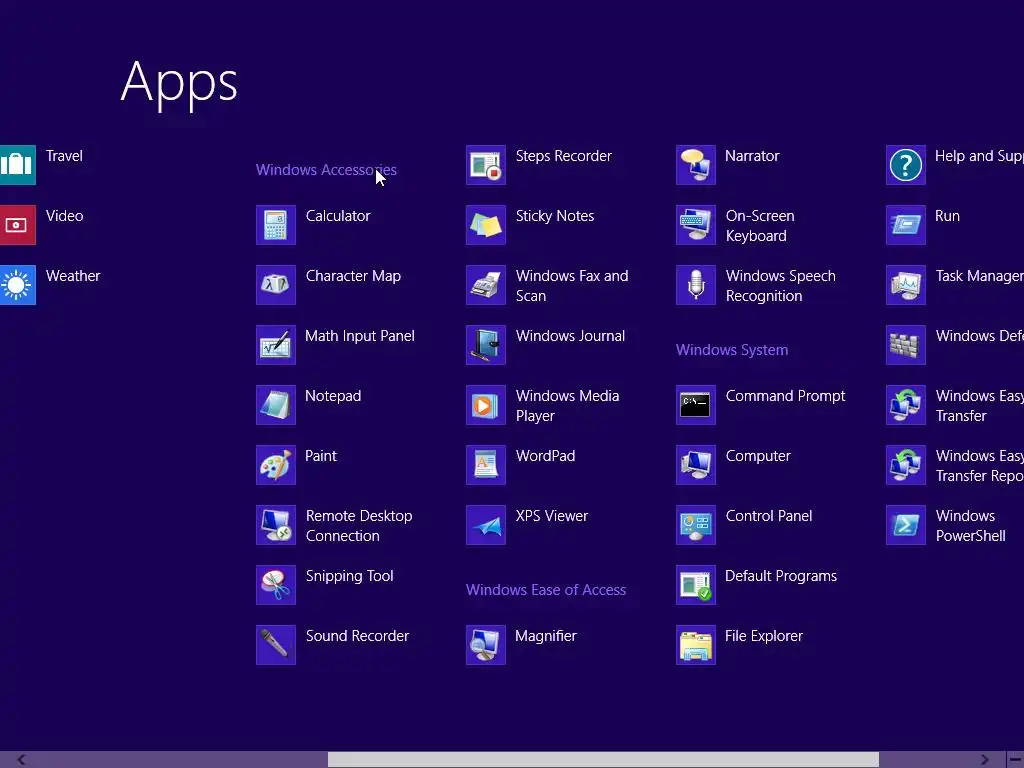Screen dimensions: 1024x768
Task: Click the zoom-out minus button at corner
Action: [1015, 760]
